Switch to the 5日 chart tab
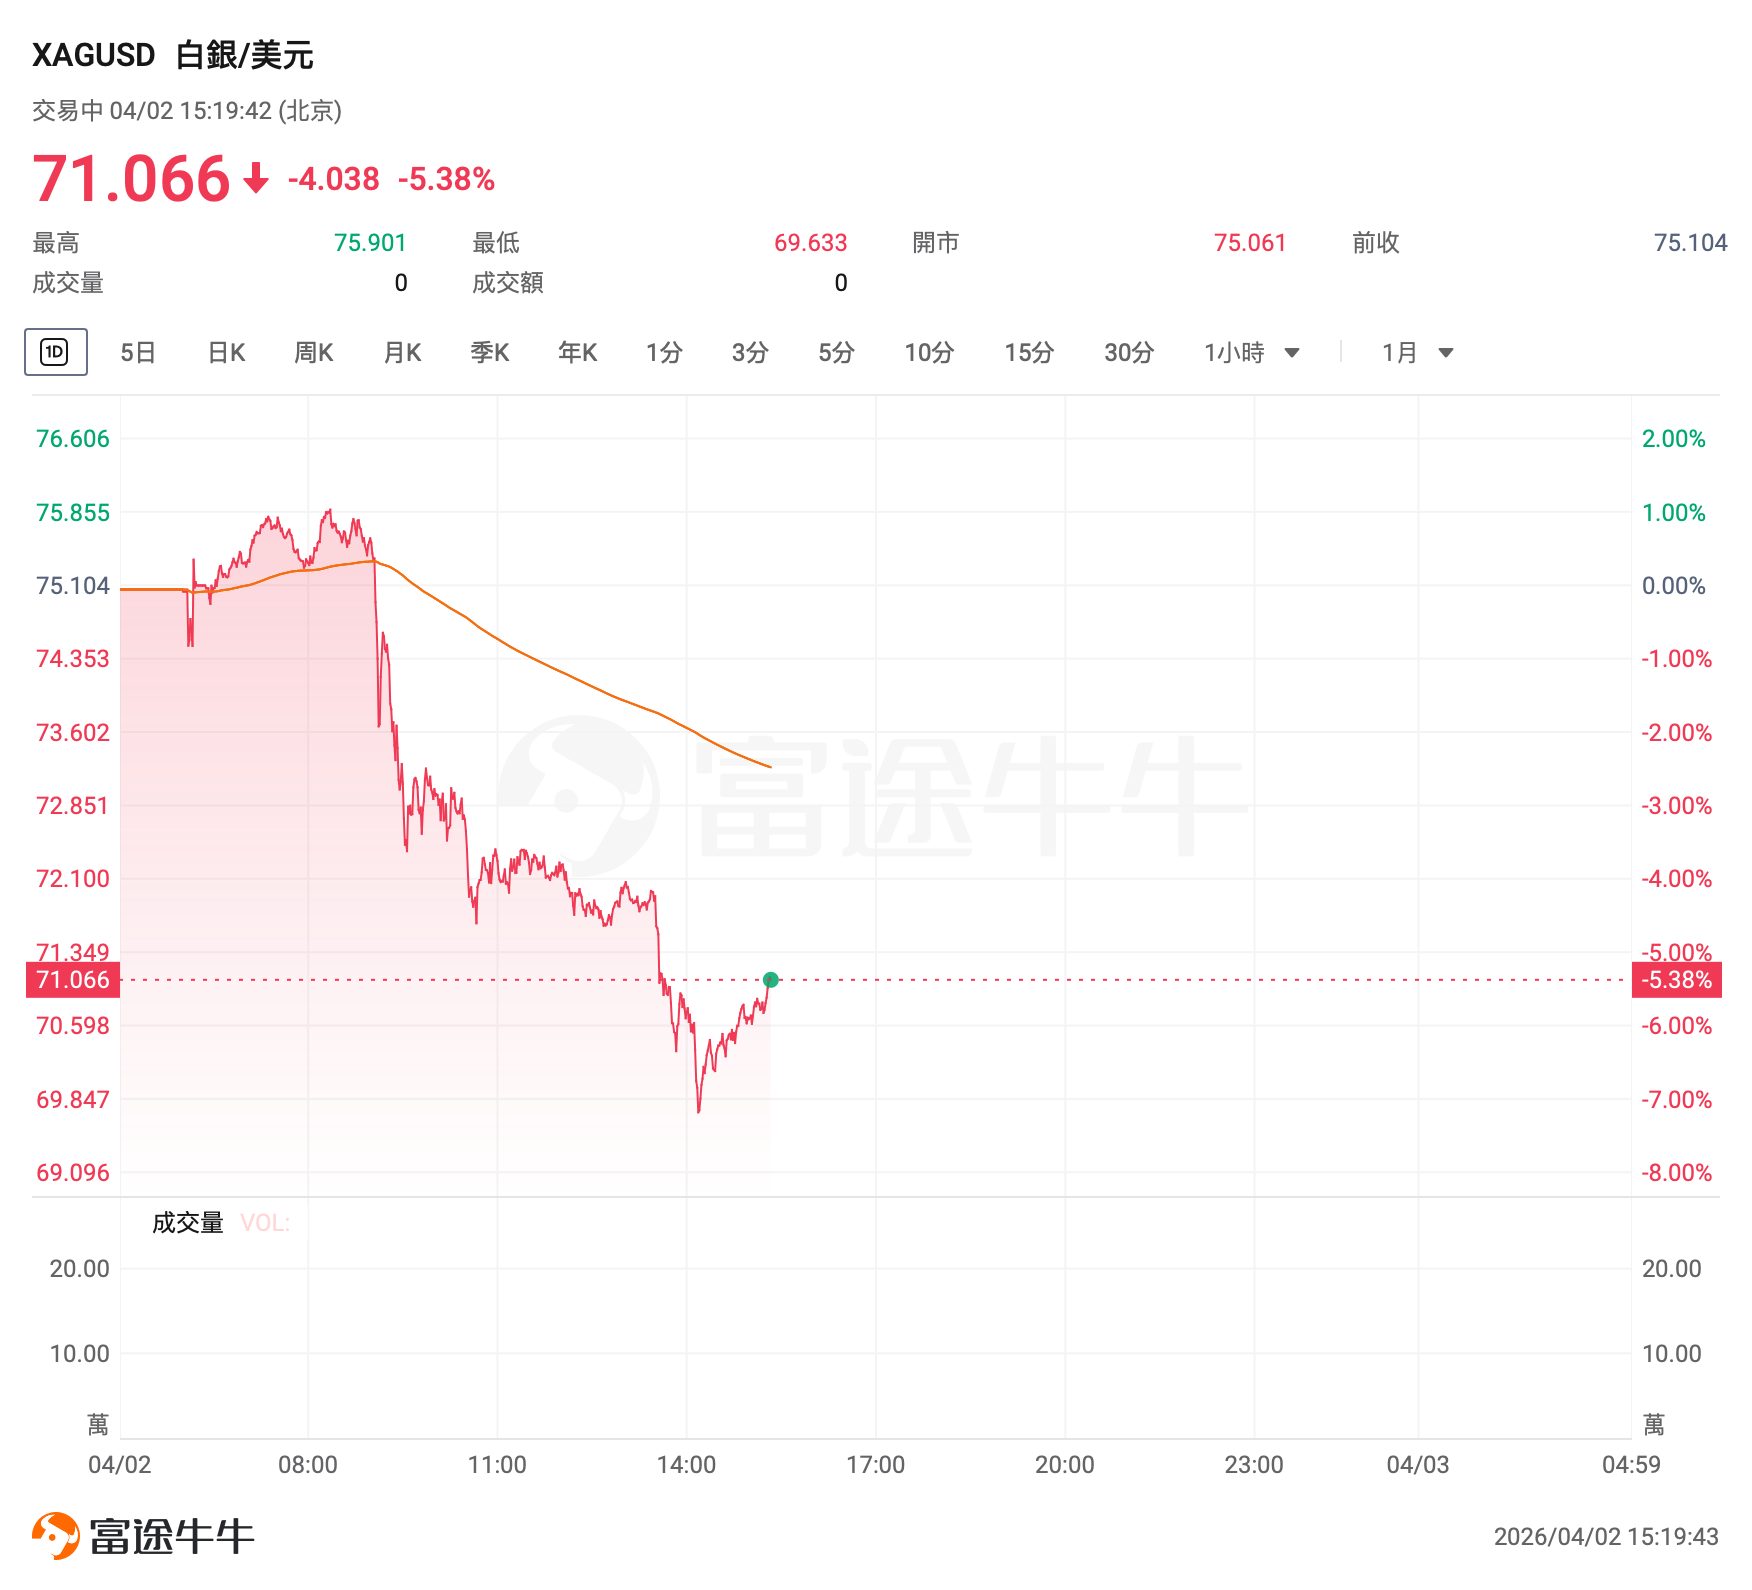This screenshot has width=1752, height=1590. pos(138,353)
